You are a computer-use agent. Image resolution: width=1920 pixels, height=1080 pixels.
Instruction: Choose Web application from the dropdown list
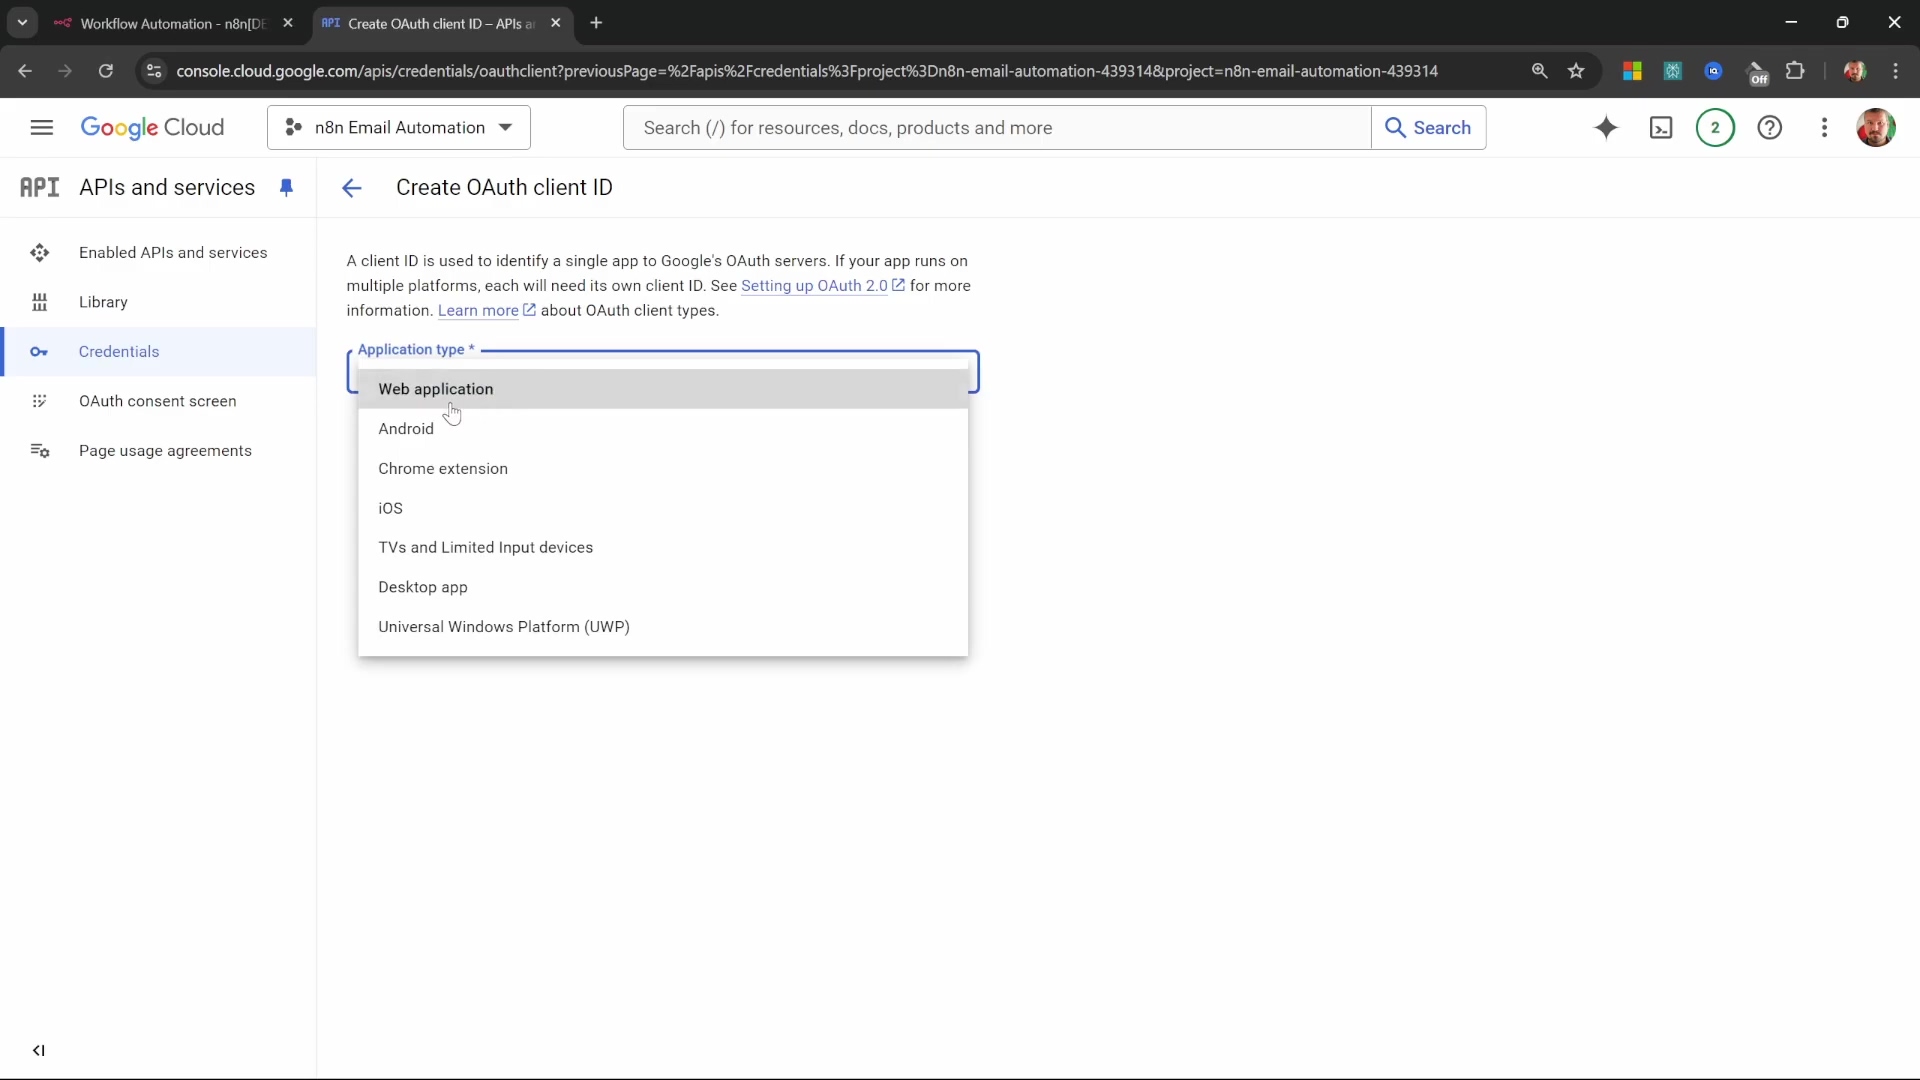click(x=436, y=389)
